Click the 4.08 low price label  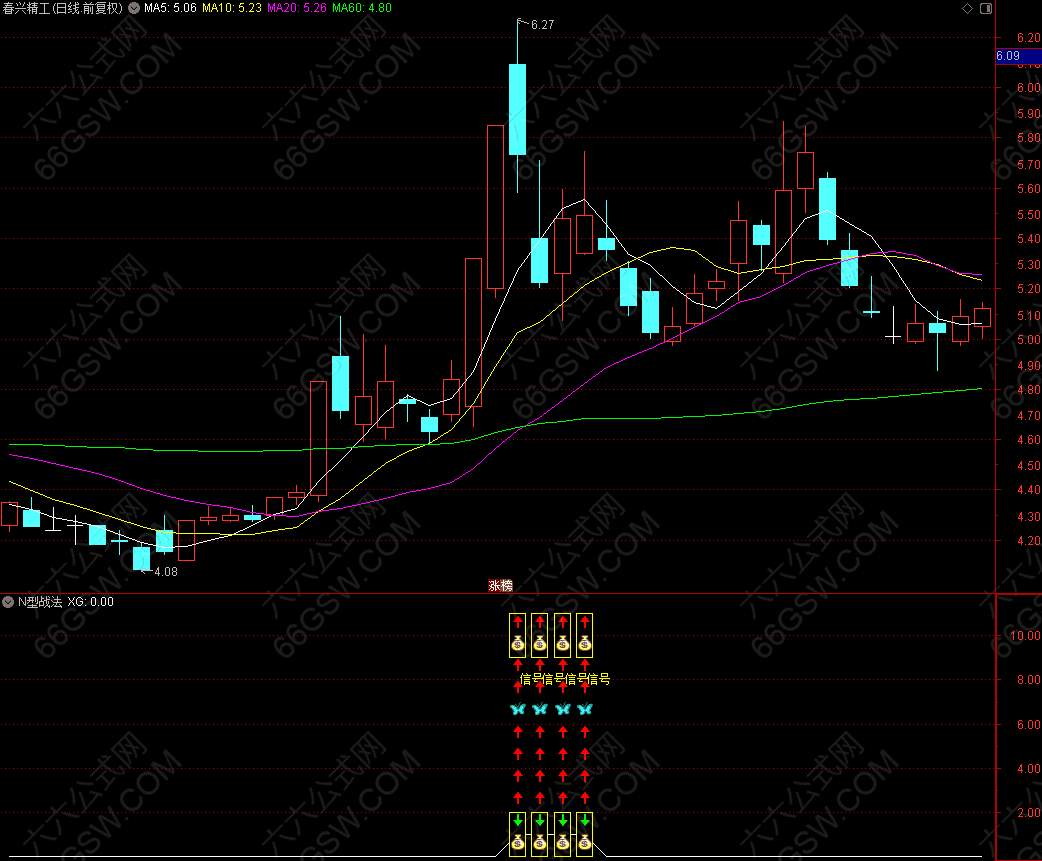click(165, 571)
